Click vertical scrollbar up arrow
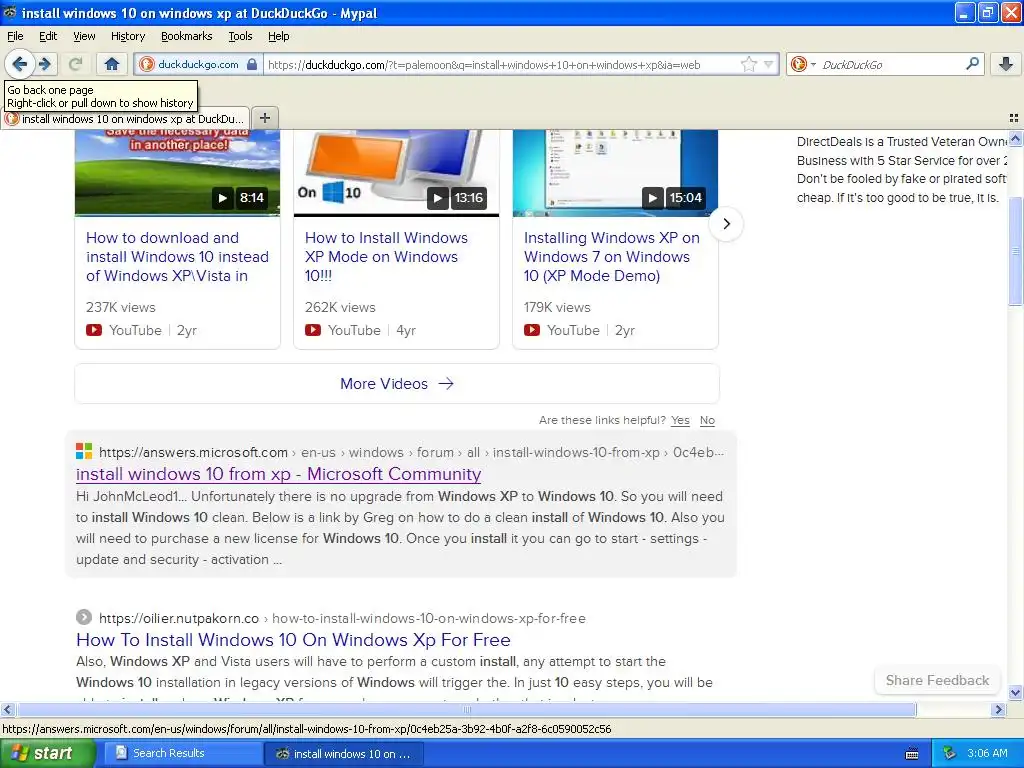Screen dimensions: 1024x768 [x=1015, y=138]
